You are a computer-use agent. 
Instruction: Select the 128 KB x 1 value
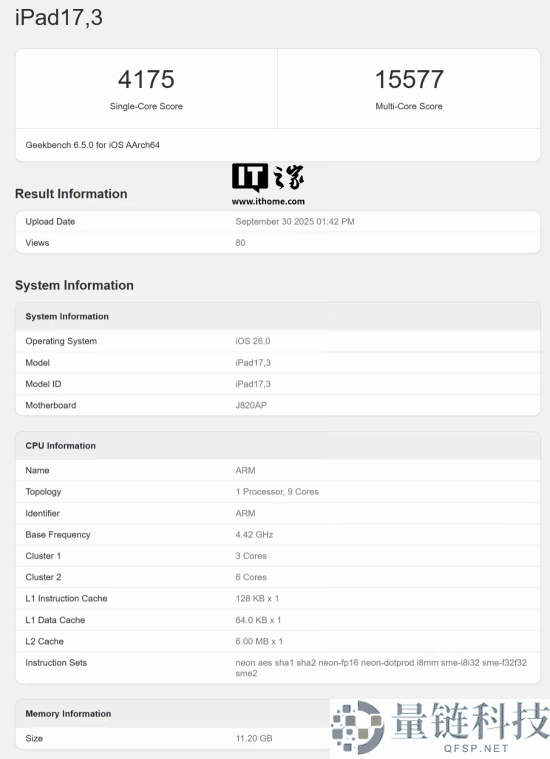[258, 598]
